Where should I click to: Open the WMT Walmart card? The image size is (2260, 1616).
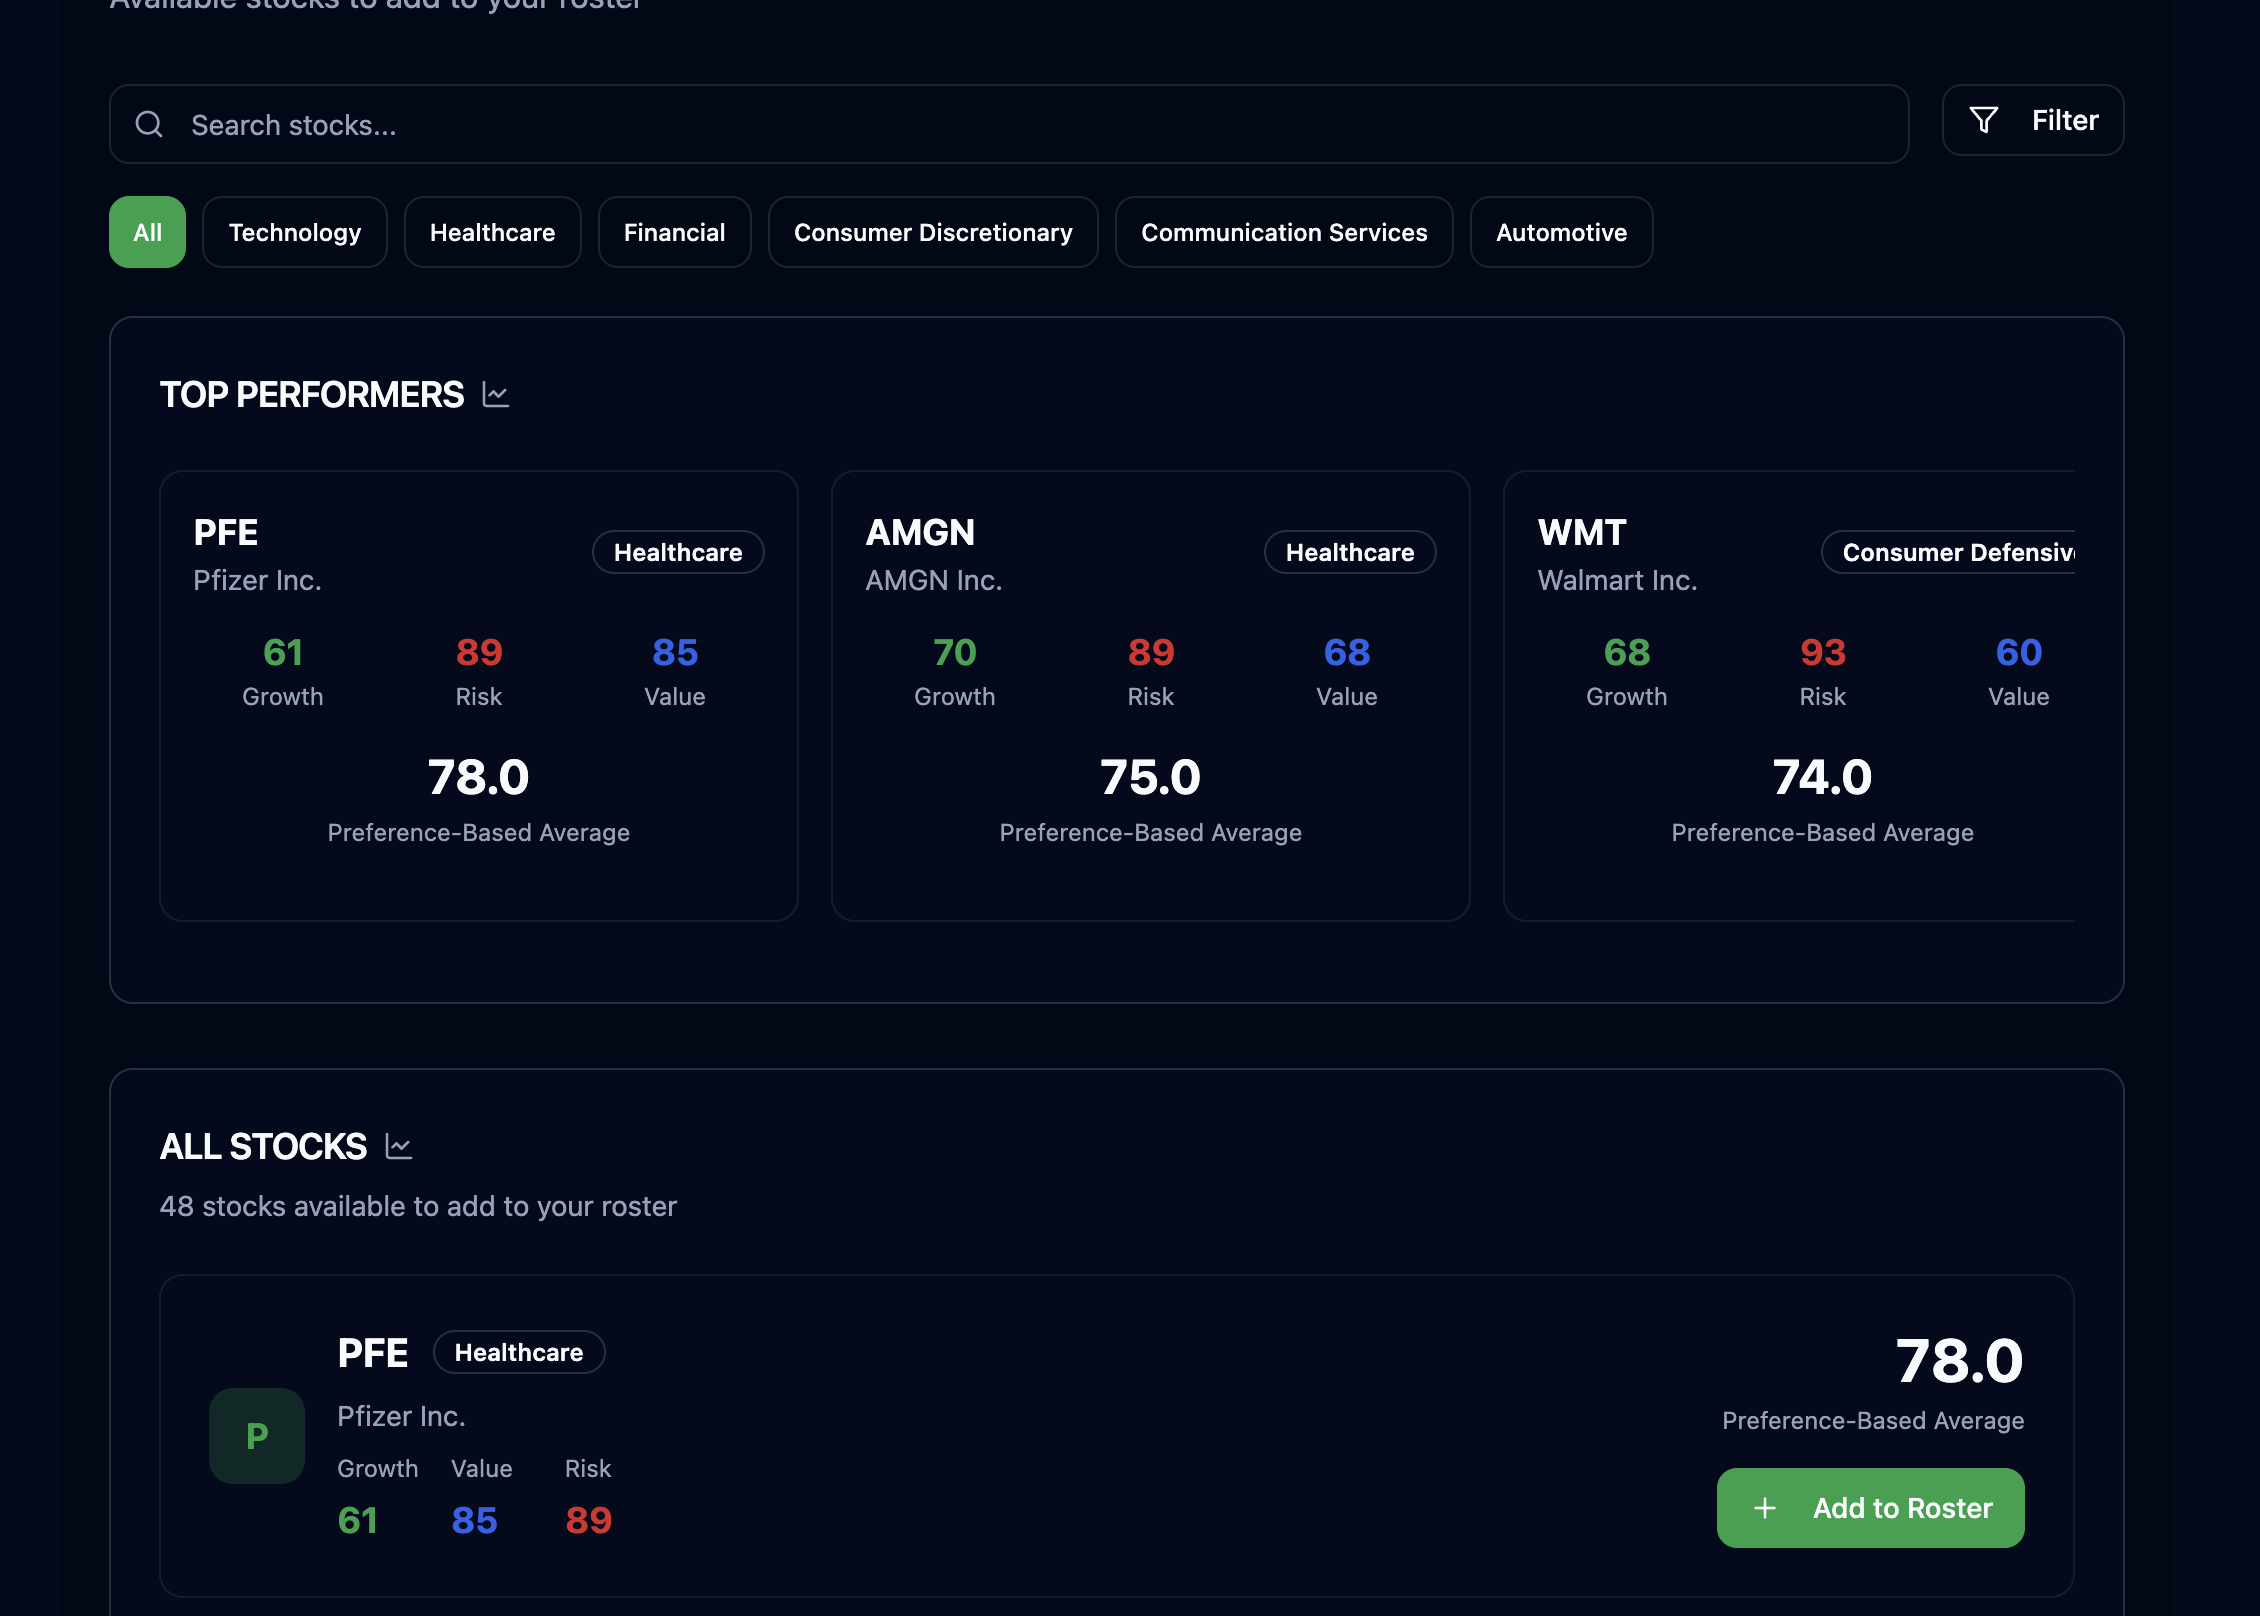coord(1790,695)
